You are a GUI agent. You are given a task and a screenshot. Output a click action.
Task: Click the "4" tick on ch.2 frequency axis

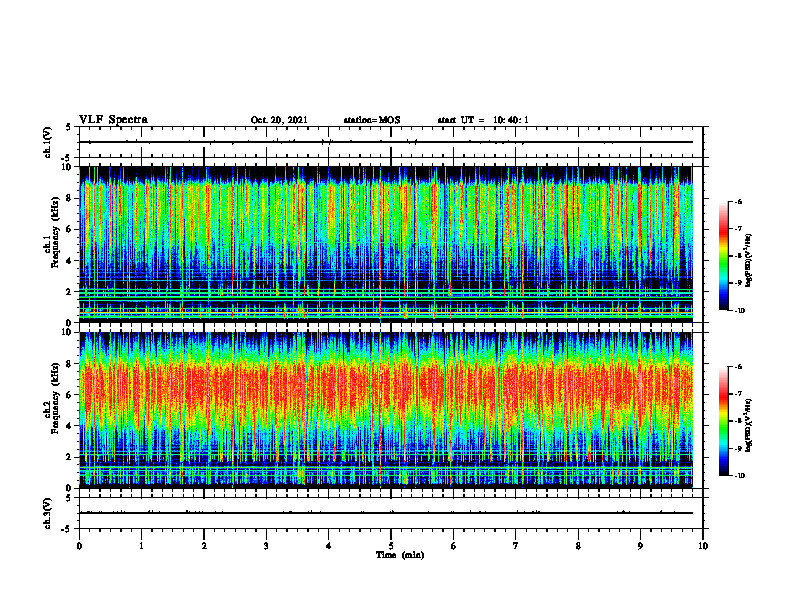(x=69, y=426)
